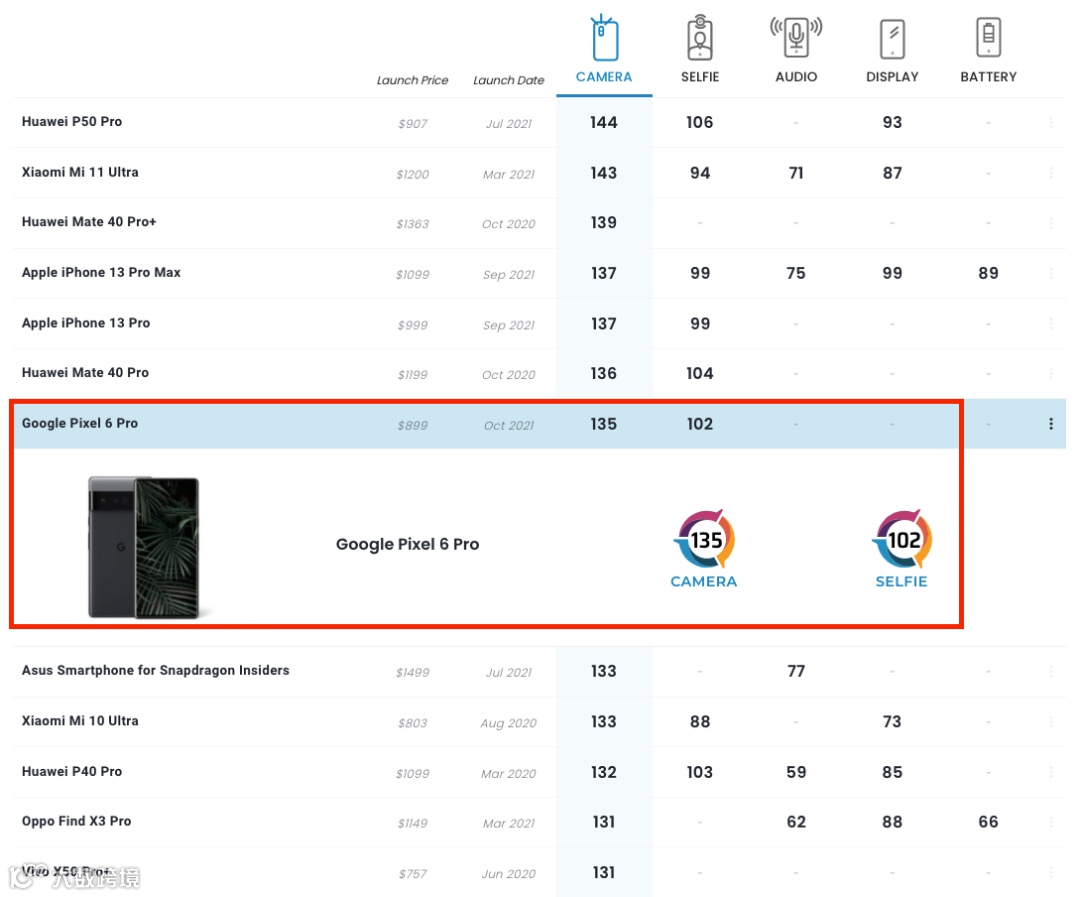This screenshot has height=897, width=1080.
Task: Open Apple iPhone 13 Pro Max row
Action: (x=539, y=273)
